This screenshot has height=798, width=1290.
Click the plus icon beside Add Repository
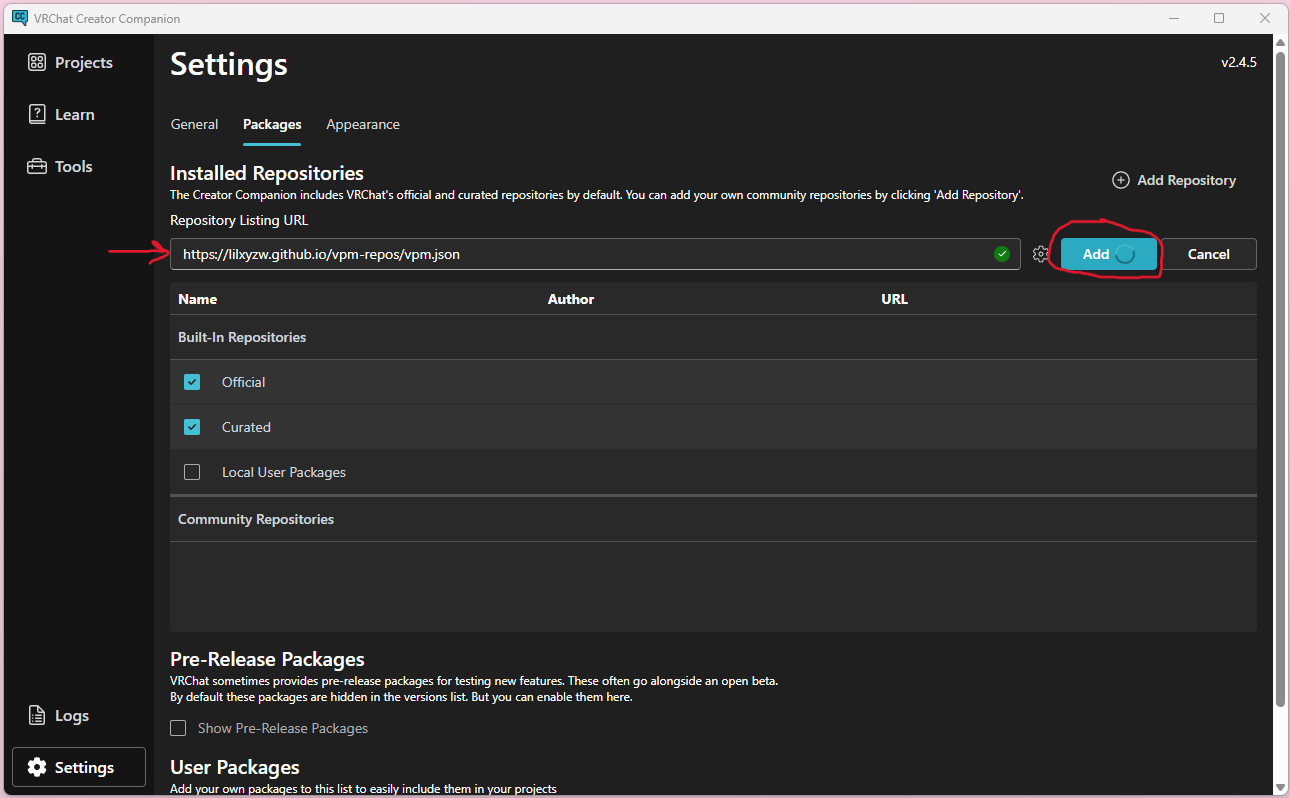(x=1121, y=180)
